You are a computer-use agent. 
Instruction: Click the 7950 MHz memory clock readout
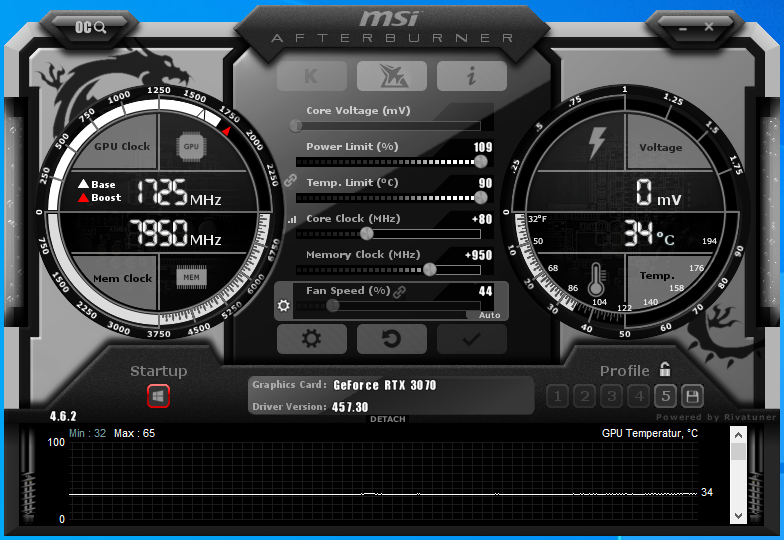(175, 233)
